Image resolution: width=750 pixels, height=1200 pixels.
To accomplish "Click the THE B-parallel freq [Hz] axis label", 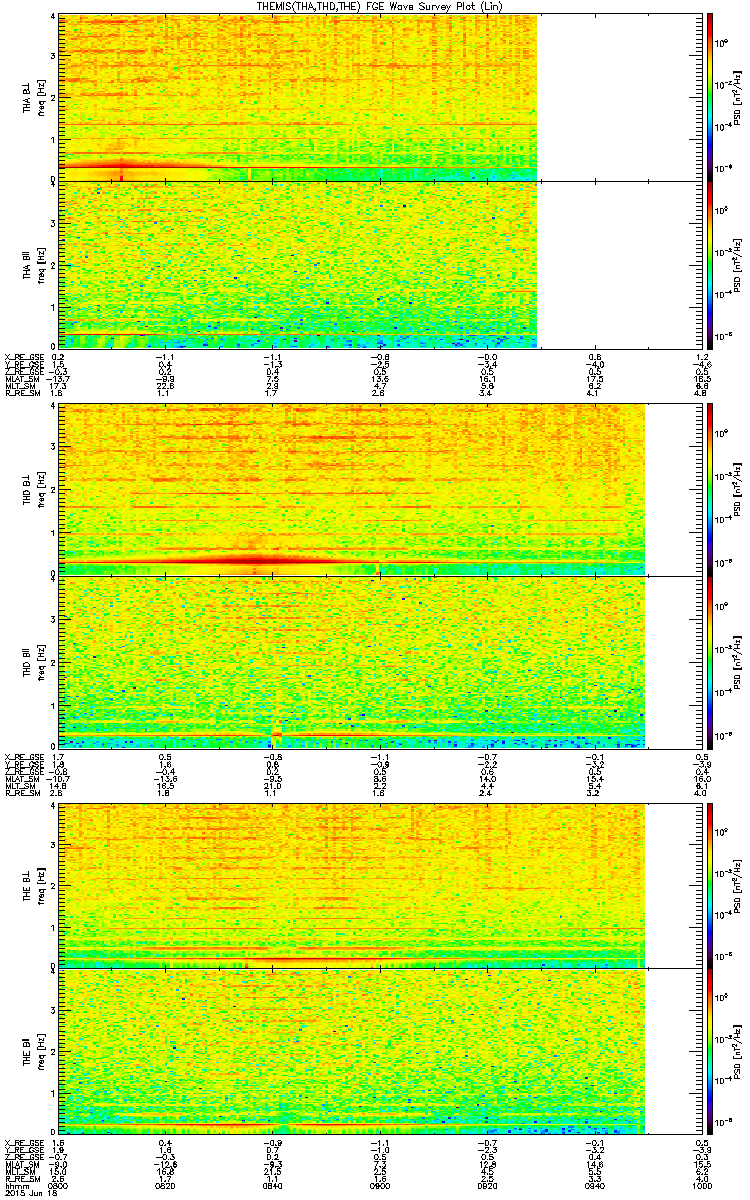I will tap(40, 1052).
